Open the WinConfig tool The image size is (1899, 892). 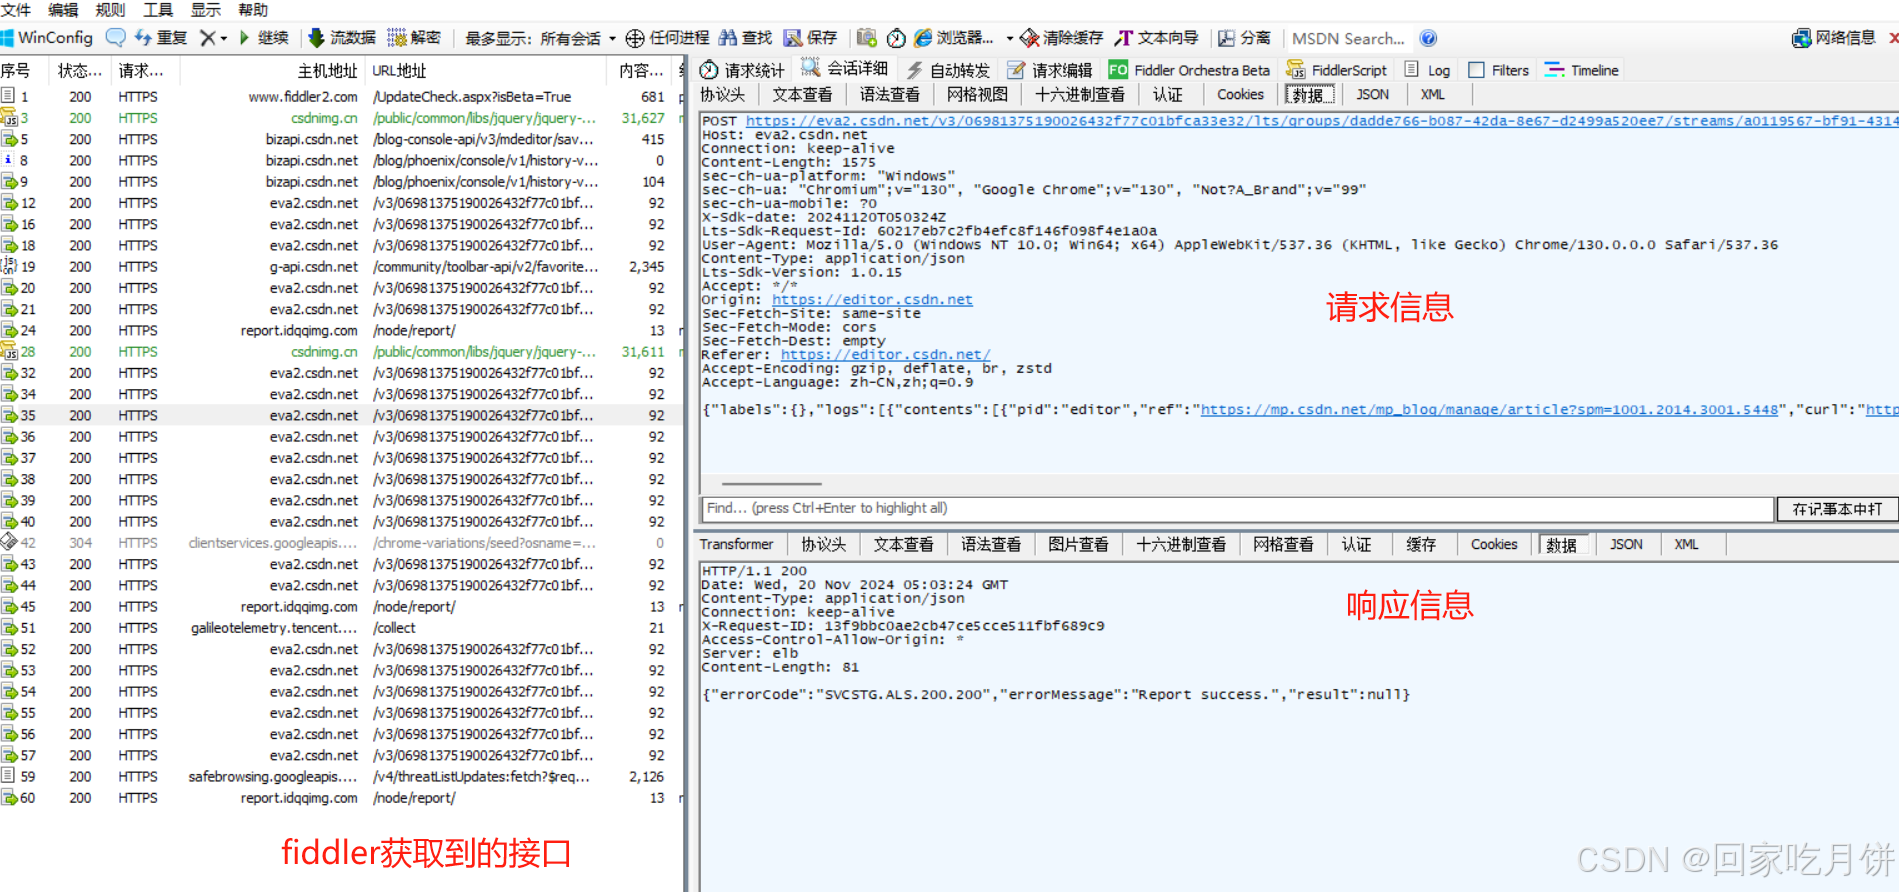coord(47,38)
